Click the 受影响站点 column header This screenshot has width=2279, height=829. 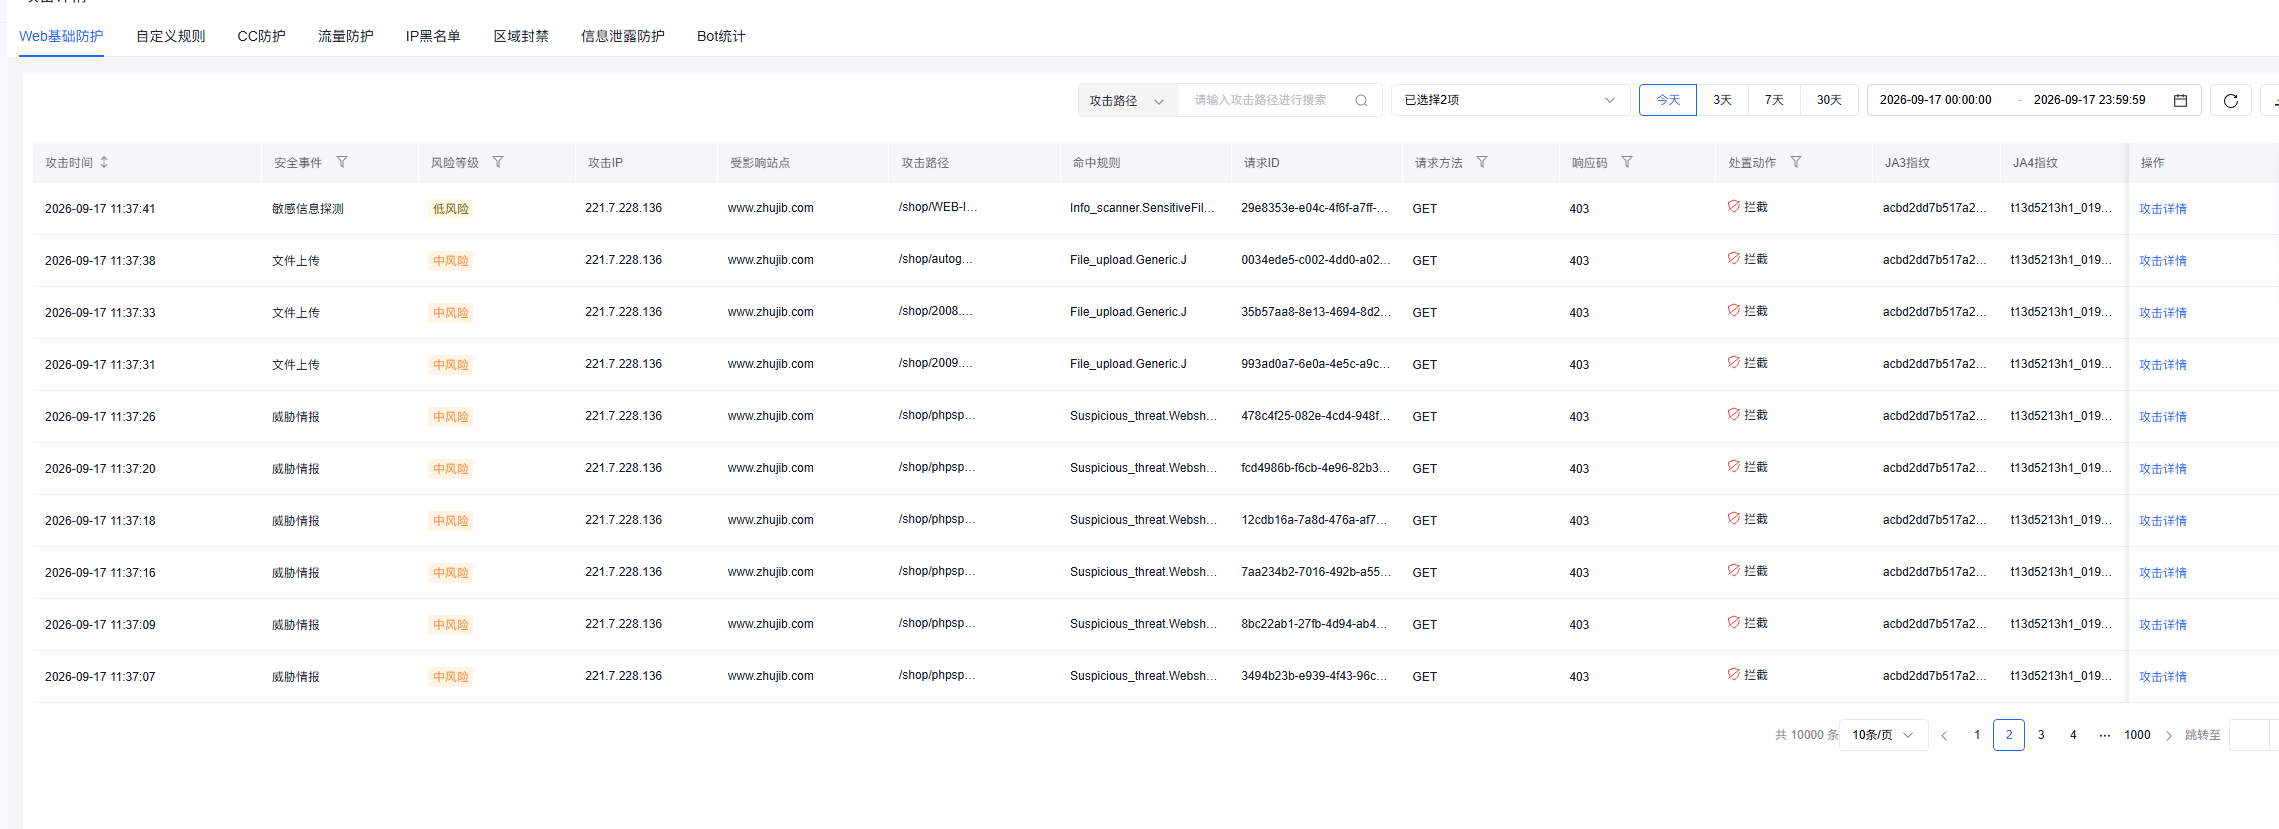point(760,162)
